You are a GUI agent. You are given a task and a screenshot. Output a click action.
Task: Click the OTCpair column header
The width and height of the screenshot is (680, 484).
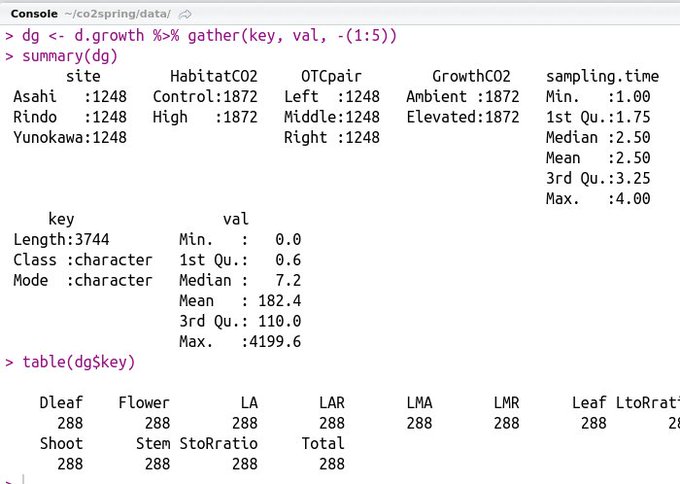pos(331,77)
